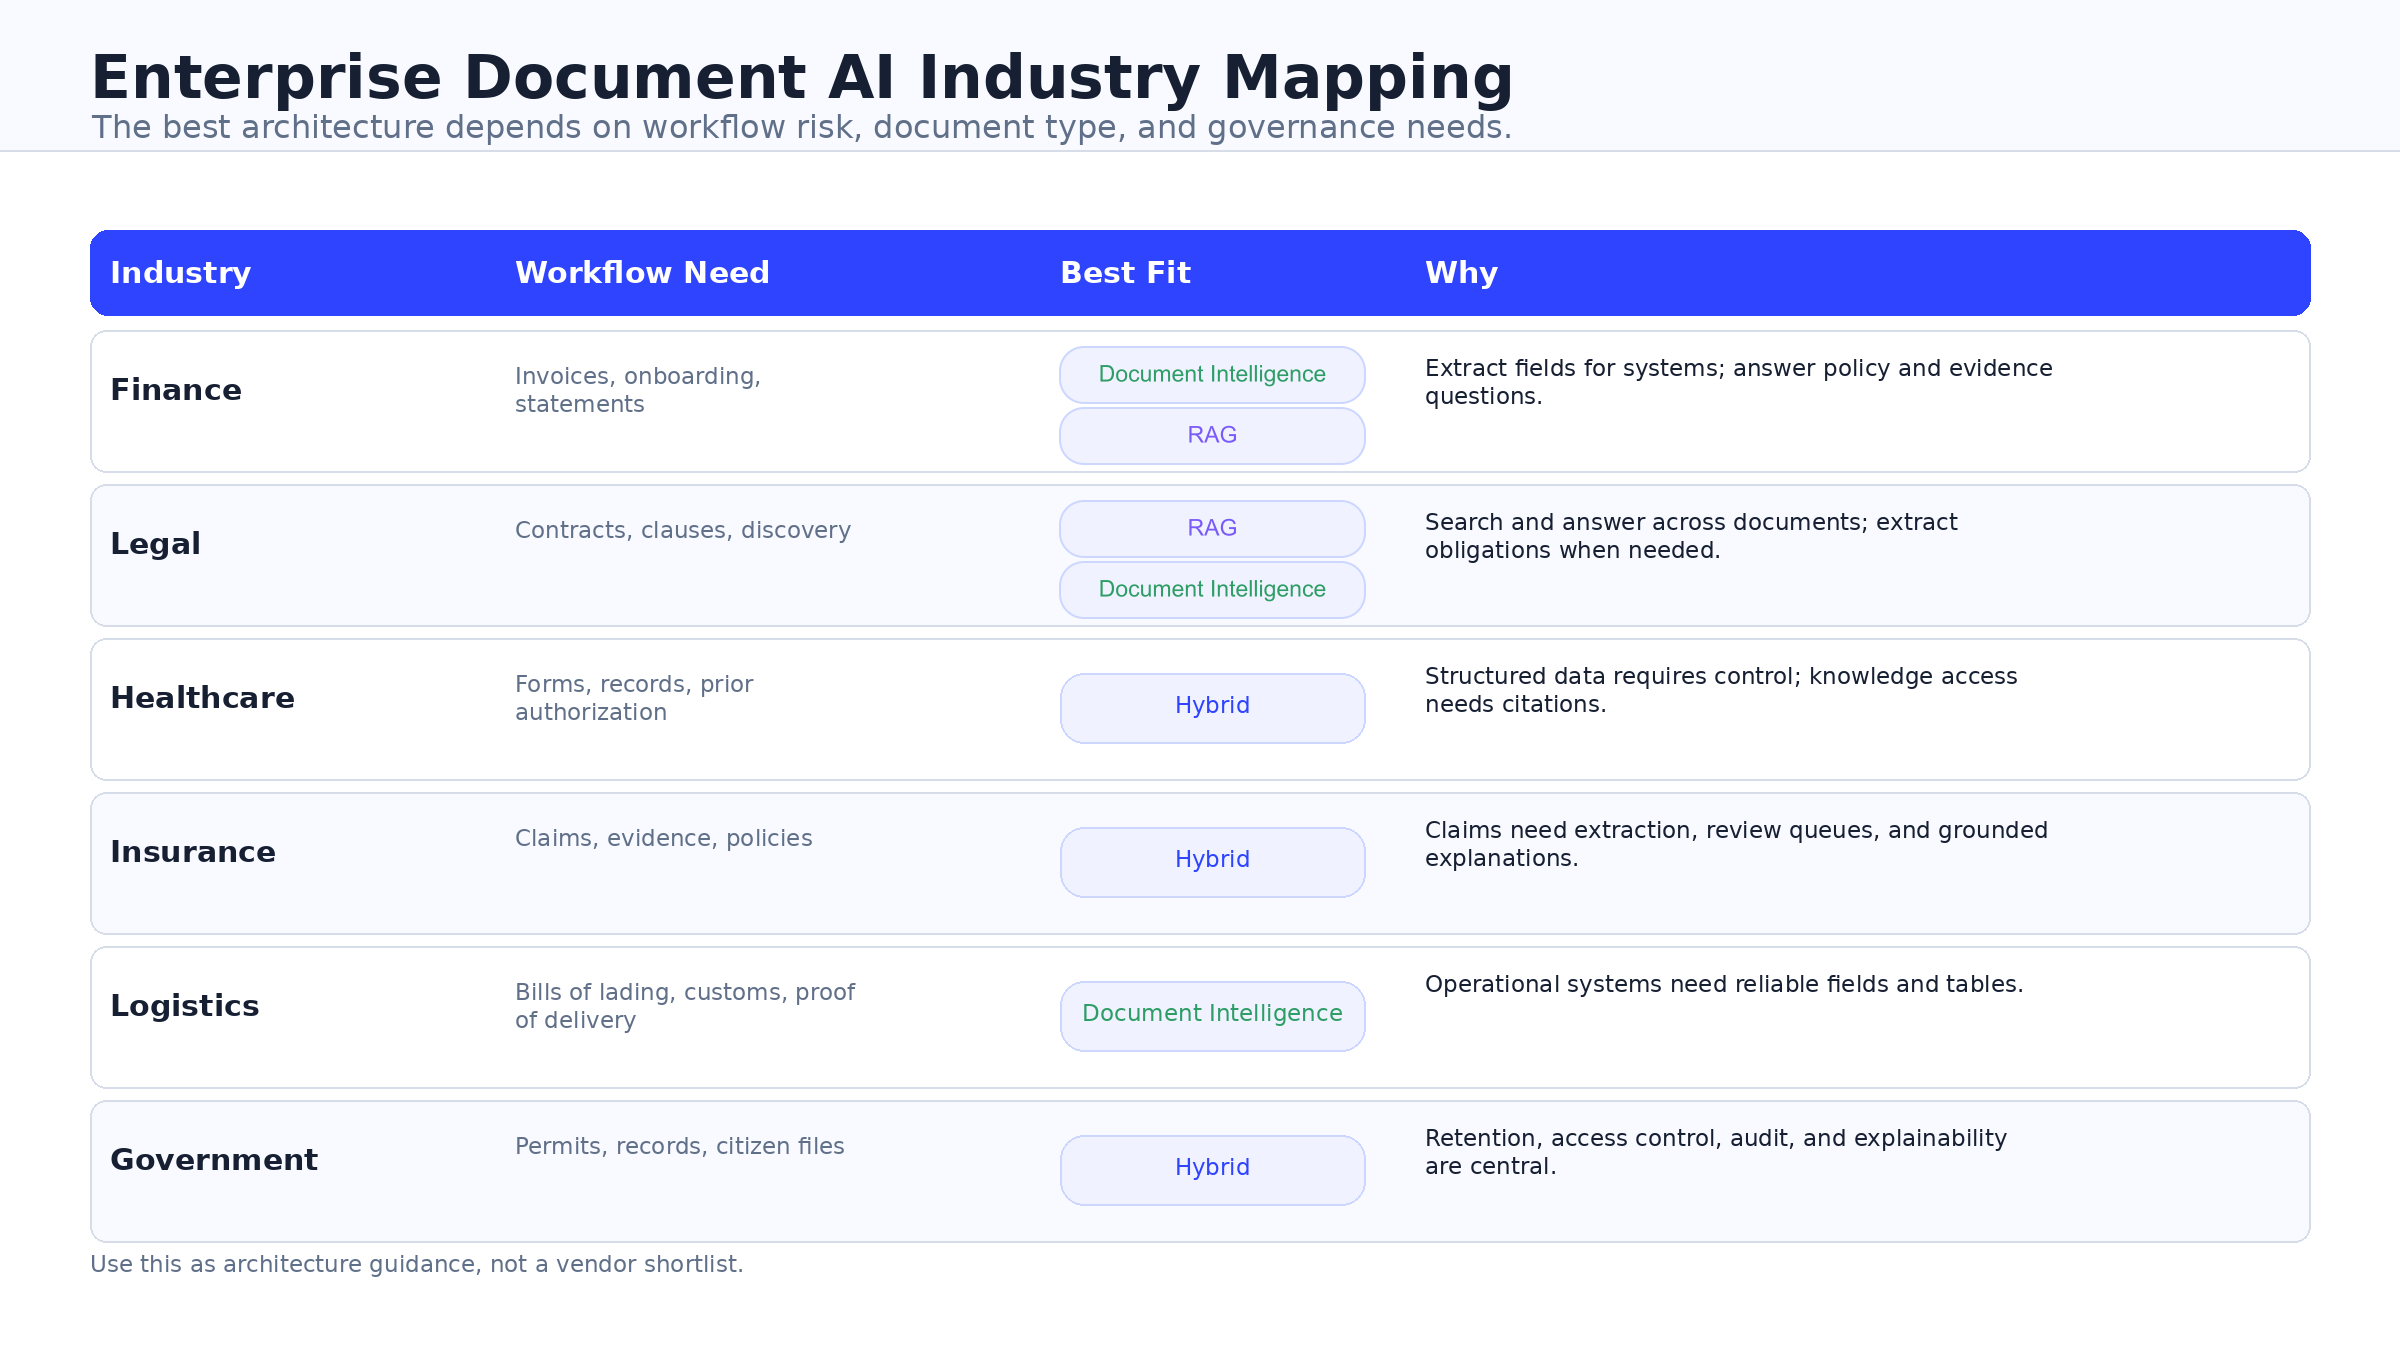Click the Hybrid pill in Insurance row

coord(1212,862)
